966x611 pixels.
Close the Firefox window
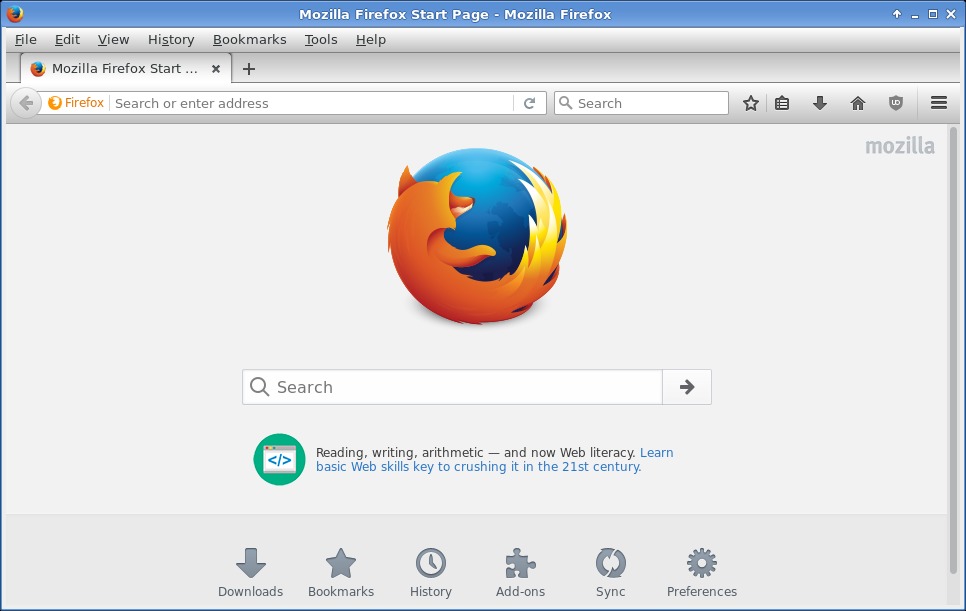[x=951, y=14]
